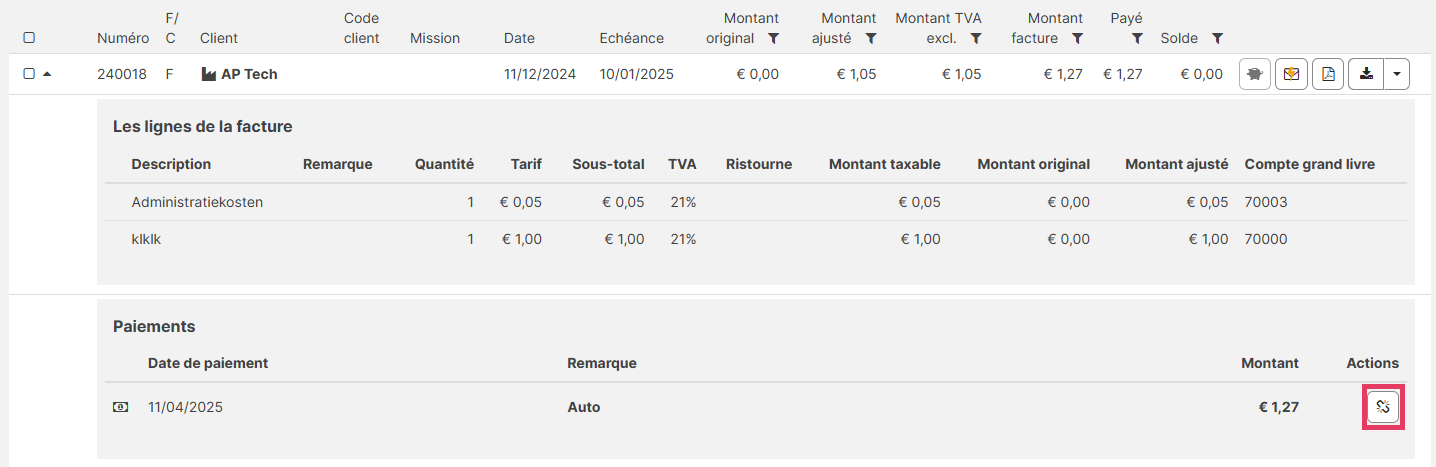The height and width of the screenshot is (467, 1436).
Task: Click the download invoice icon button
Action: point(1366,74)
